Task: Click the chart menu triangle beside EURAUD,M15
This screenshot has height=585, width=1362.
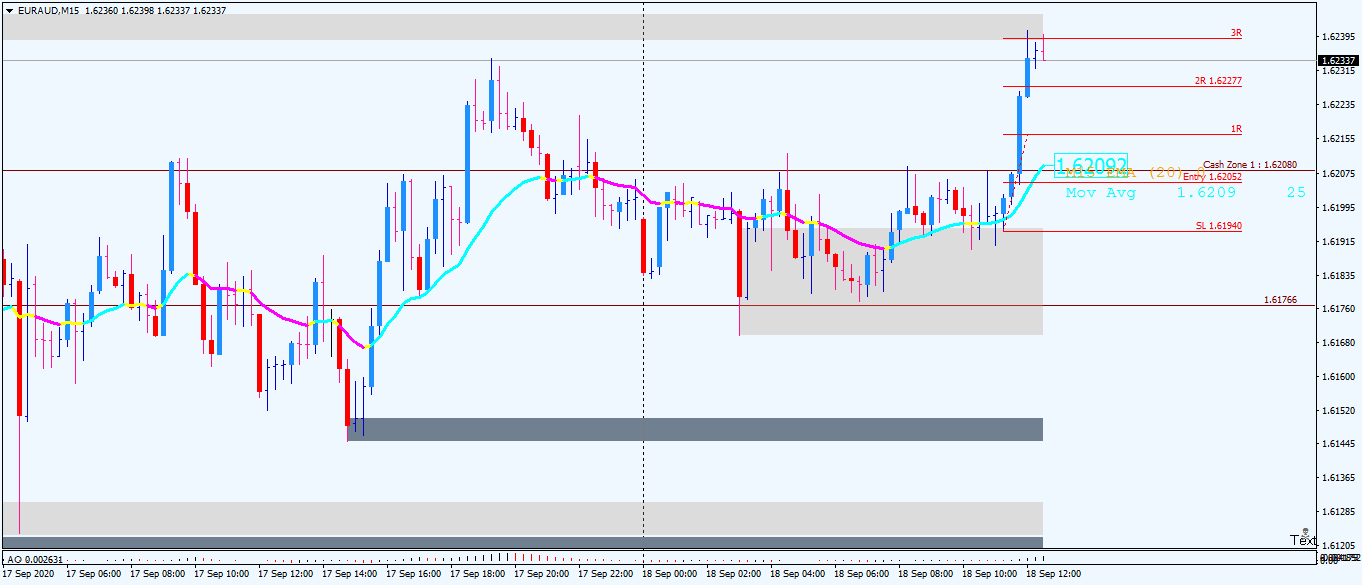Action: [x=9, y=10]
